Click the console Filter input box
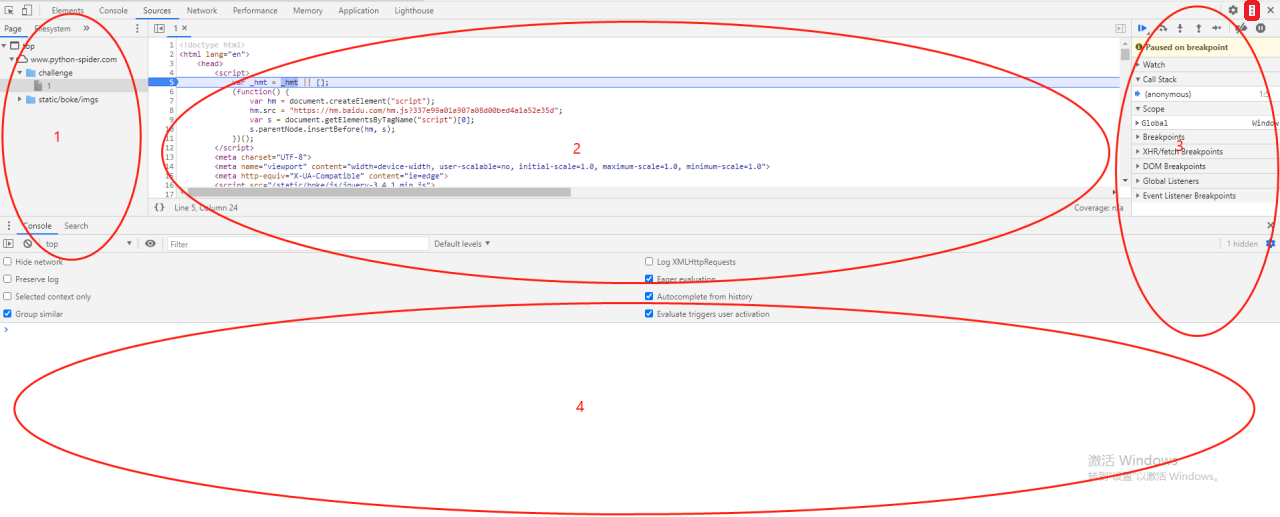 point(297,244)
